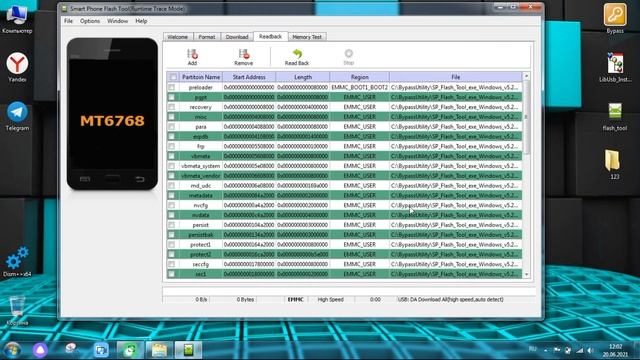640x360 pixels.
Task: Check the protect1 partition checkbox
Action: [171, 244]
